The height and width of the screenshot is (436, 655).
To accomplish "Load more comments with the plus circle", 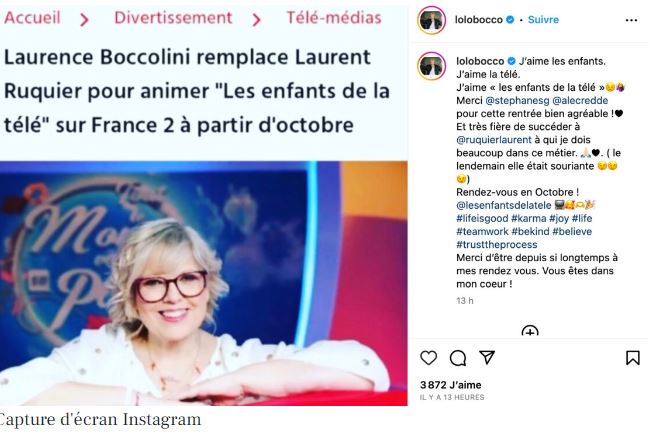I will [530, 332].
